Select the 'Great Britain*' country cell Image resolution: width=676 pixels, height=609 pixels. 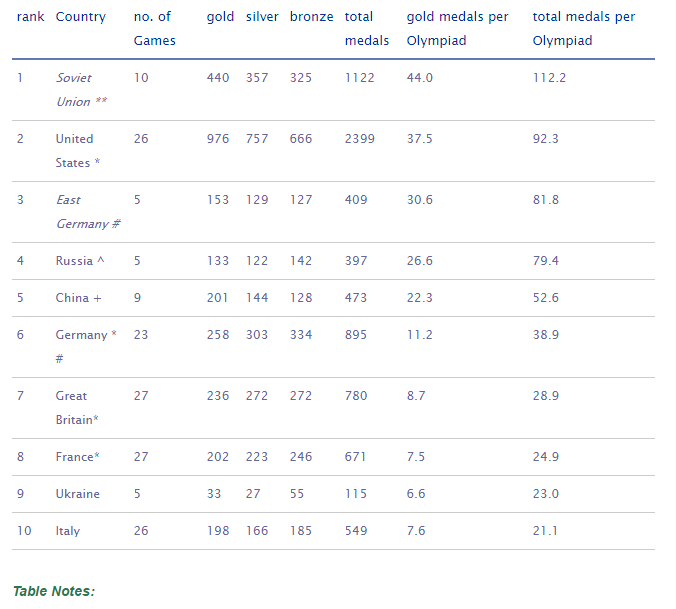(77, 408)
